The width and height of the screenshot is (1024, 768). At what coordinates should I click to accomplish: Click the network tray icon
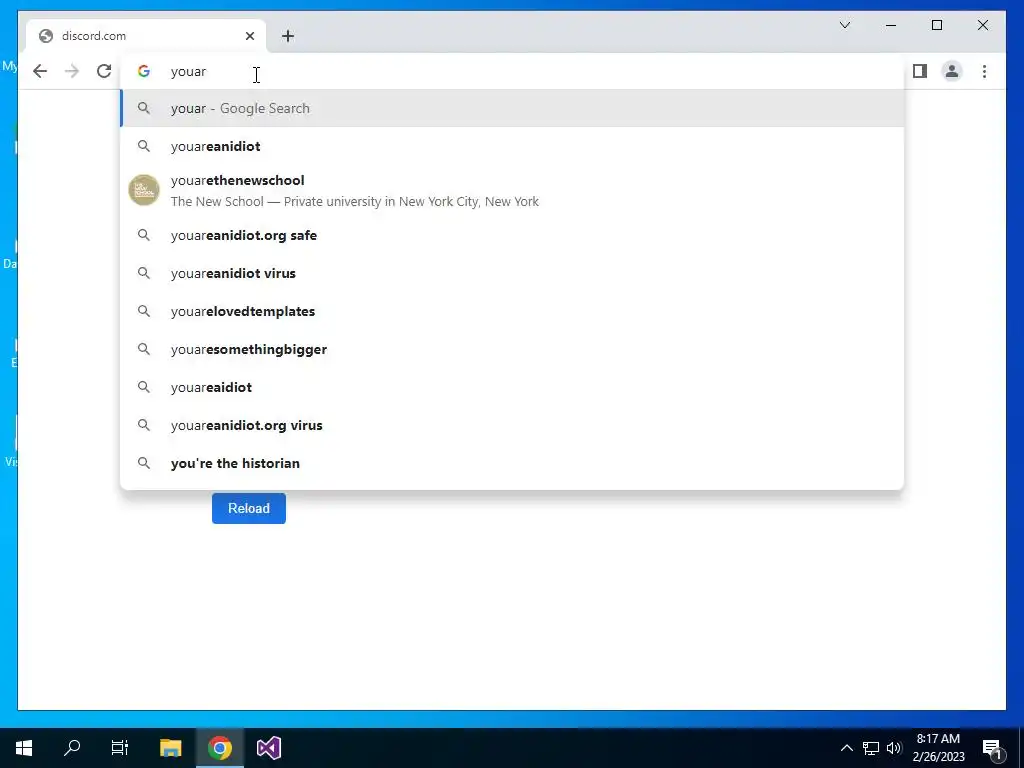pyautogui.click(x=871, y=748)
